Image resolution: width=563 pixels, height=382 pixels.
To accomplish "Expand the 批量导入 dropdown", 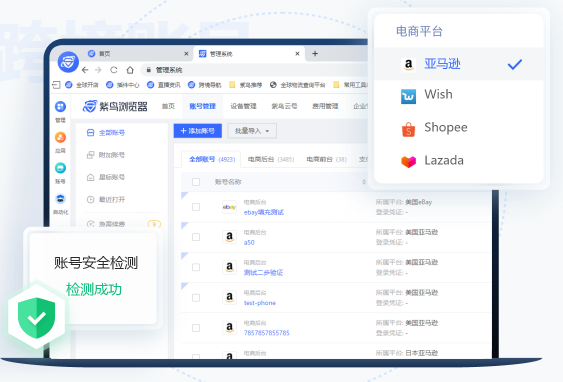I will click(252, 131).
